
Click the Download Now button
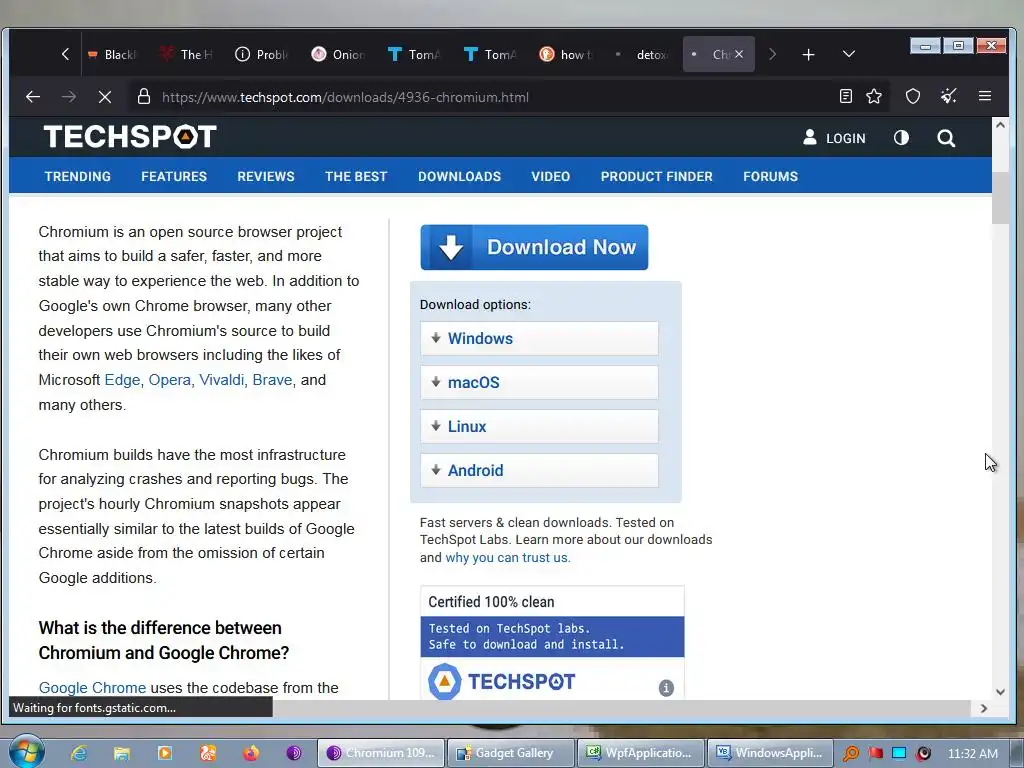pos(534,248)
